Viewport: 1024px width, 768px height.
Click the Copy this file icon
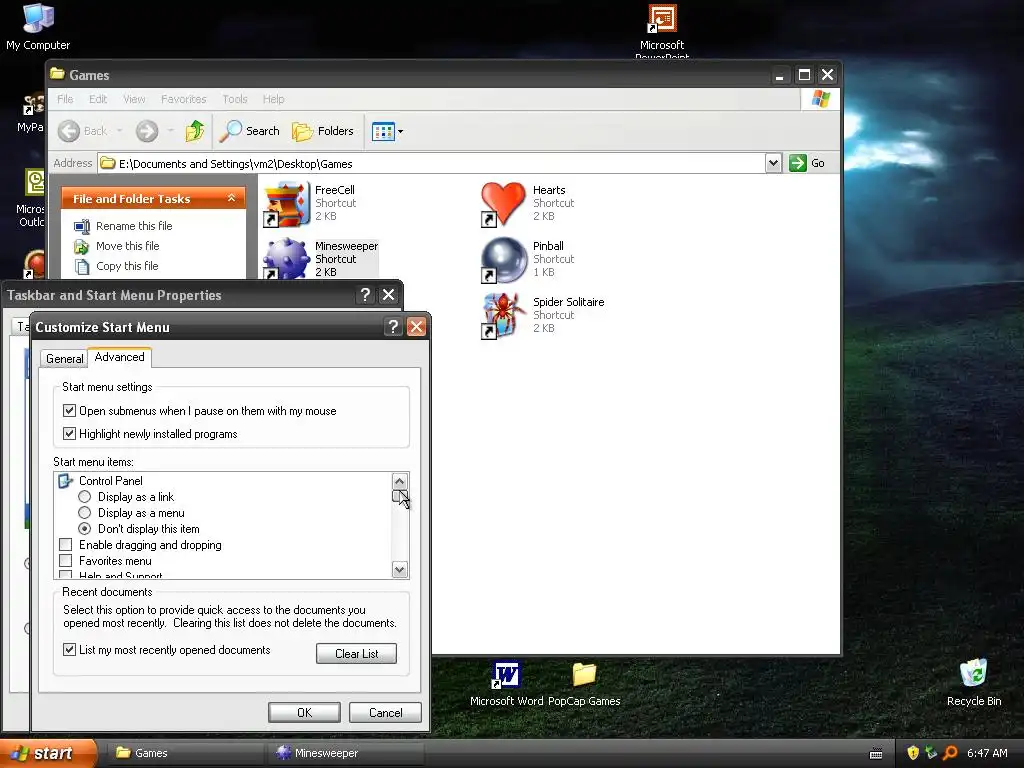[x=82, y=266]
